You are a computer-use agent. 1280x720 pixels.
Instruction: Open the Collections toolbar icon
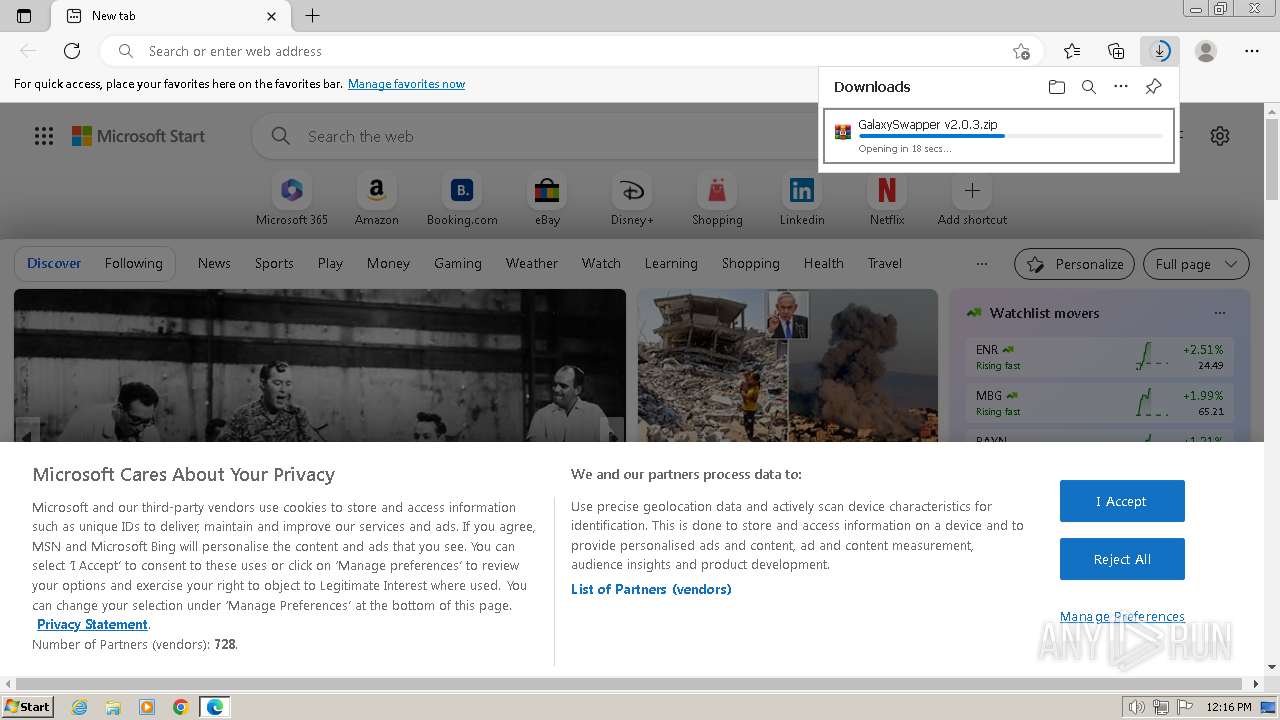point(1116,51)
